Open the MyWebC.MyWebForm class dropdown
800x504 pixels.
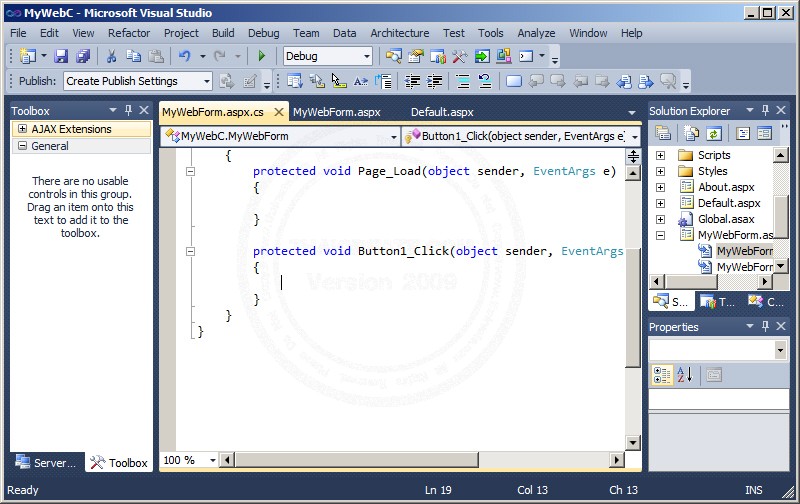(394, 137)
